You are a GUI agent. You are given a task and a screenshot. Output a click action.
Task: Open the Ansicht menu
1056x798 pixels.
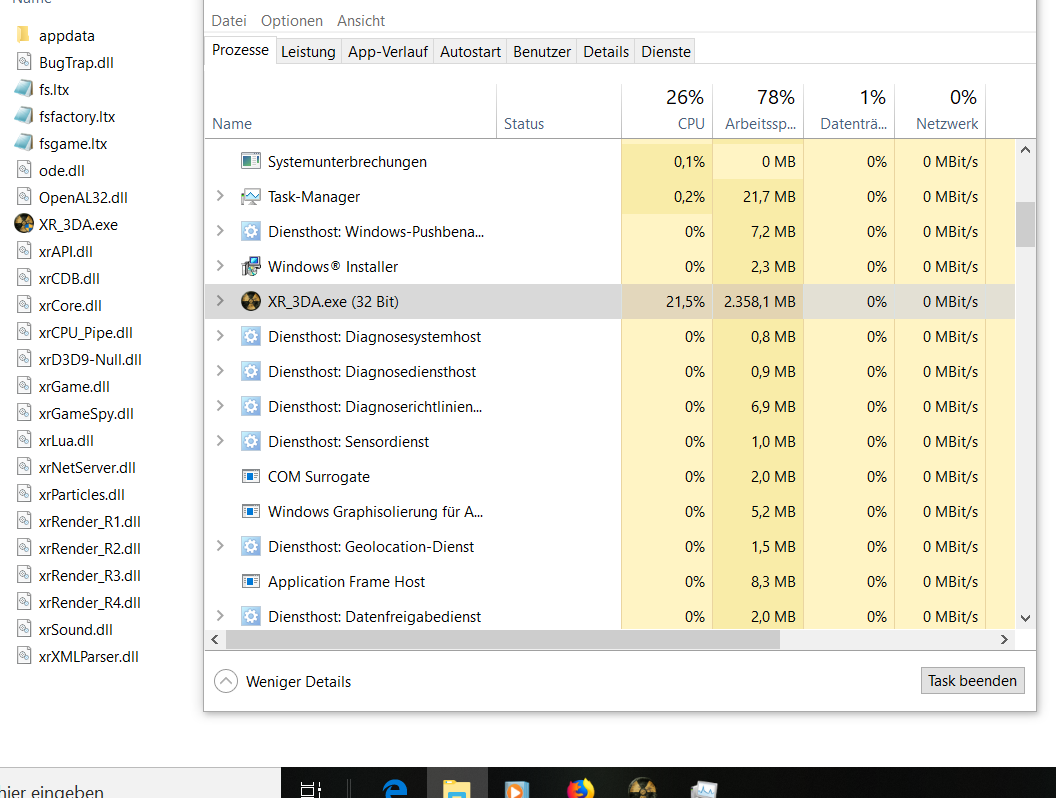click(361, 21)
